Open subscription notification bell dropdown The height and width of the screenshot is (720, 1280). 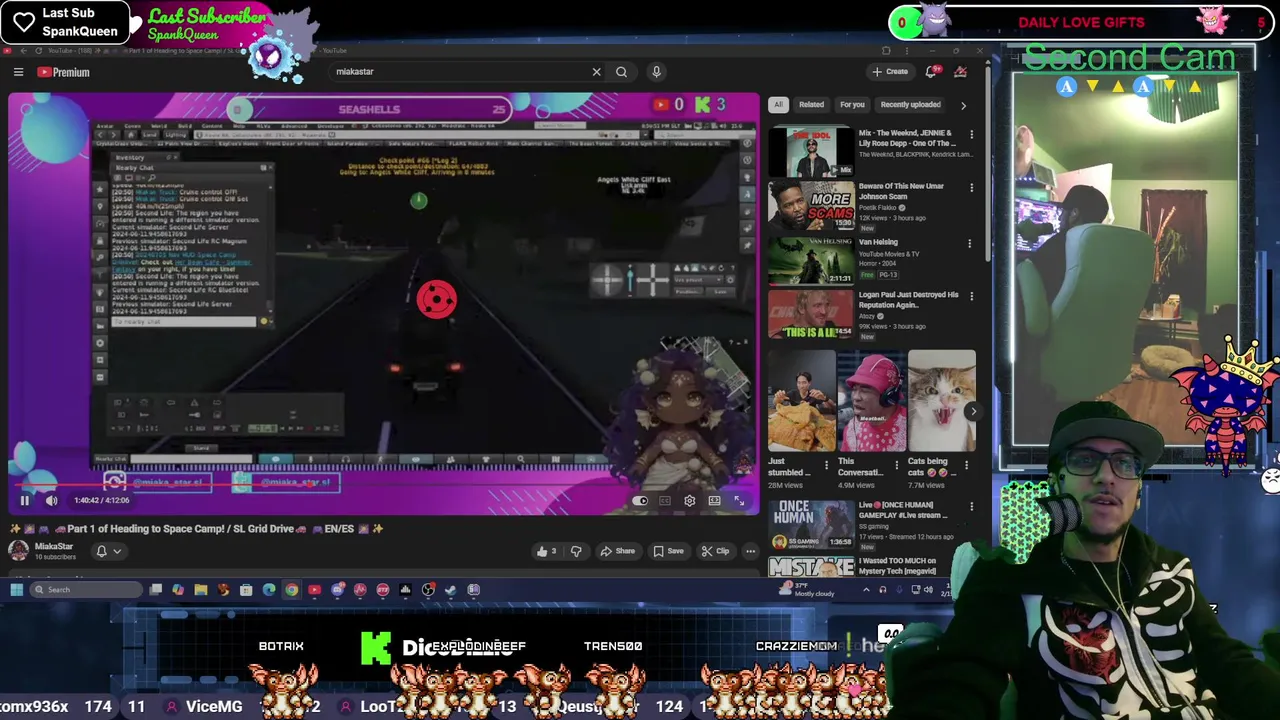click(107, 551)
